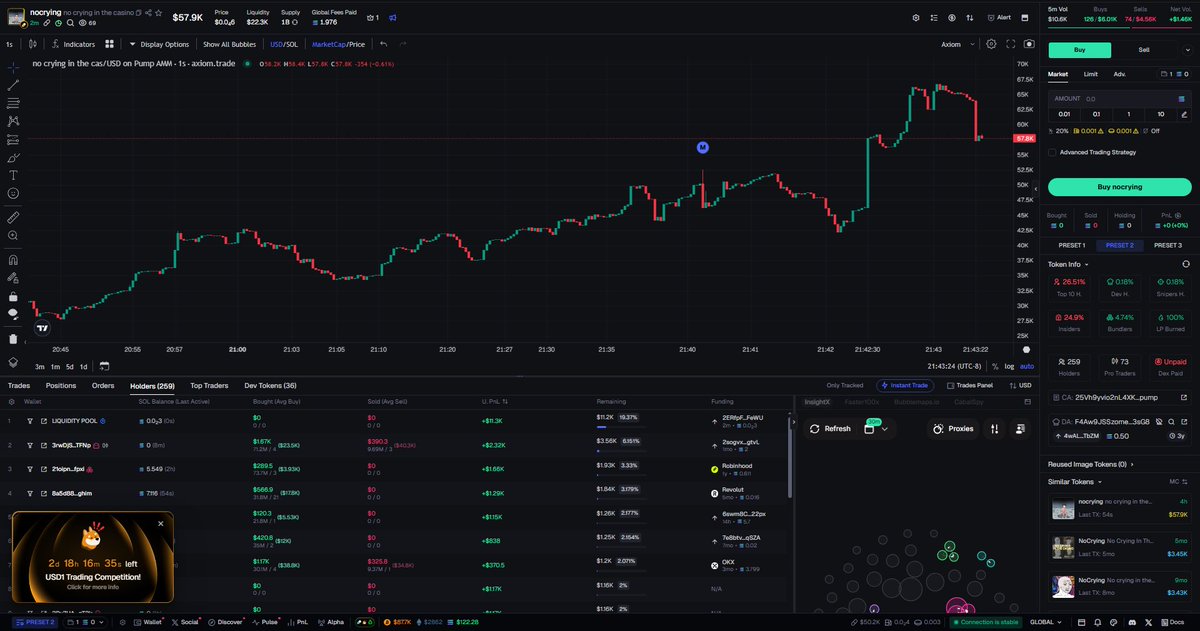Click the edit pencil next to amount presets

1183,114
